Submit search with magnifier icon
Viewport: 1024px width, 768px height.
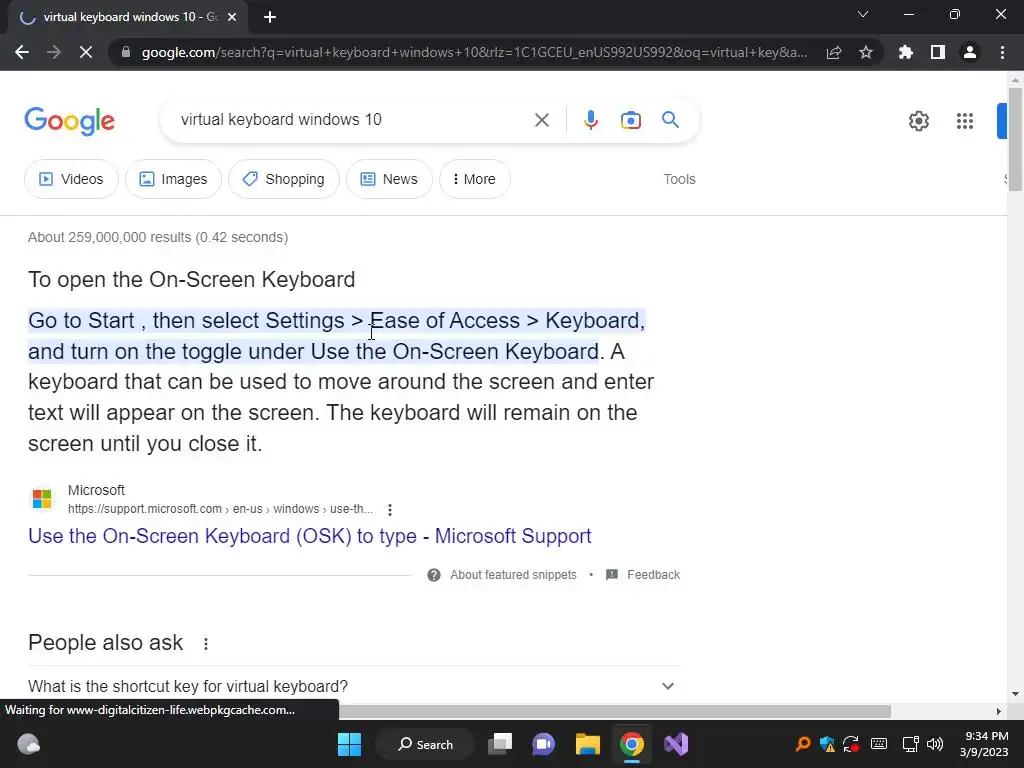tap(670, 120)
